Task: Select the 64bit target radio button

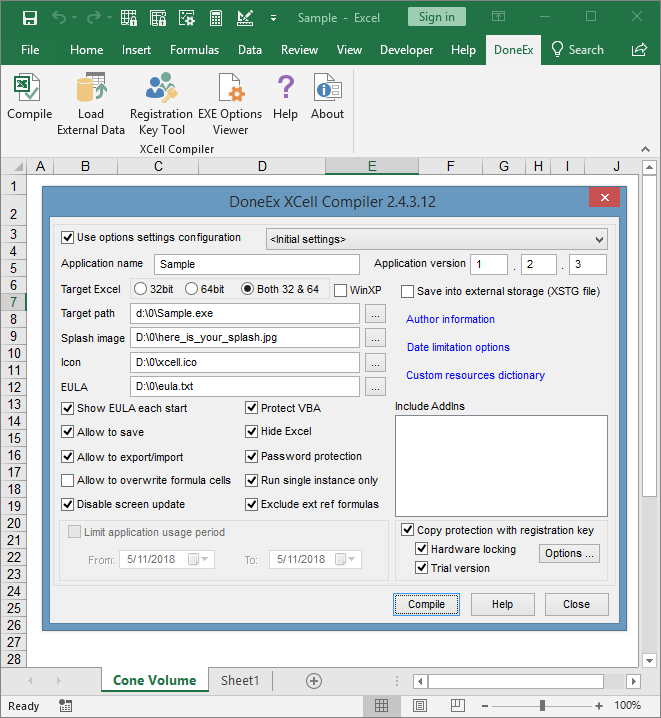Action: (x=191, y=289)
